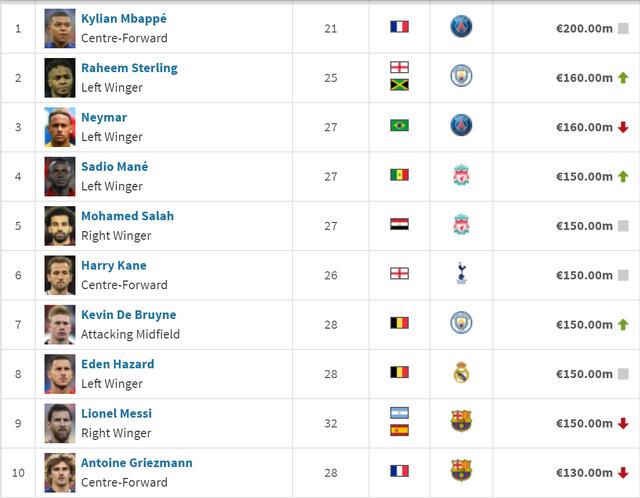Screen dimensions: 640x498
Task: Click Eden Hazard's portrait thumbnail
Action: pos(60,374)
